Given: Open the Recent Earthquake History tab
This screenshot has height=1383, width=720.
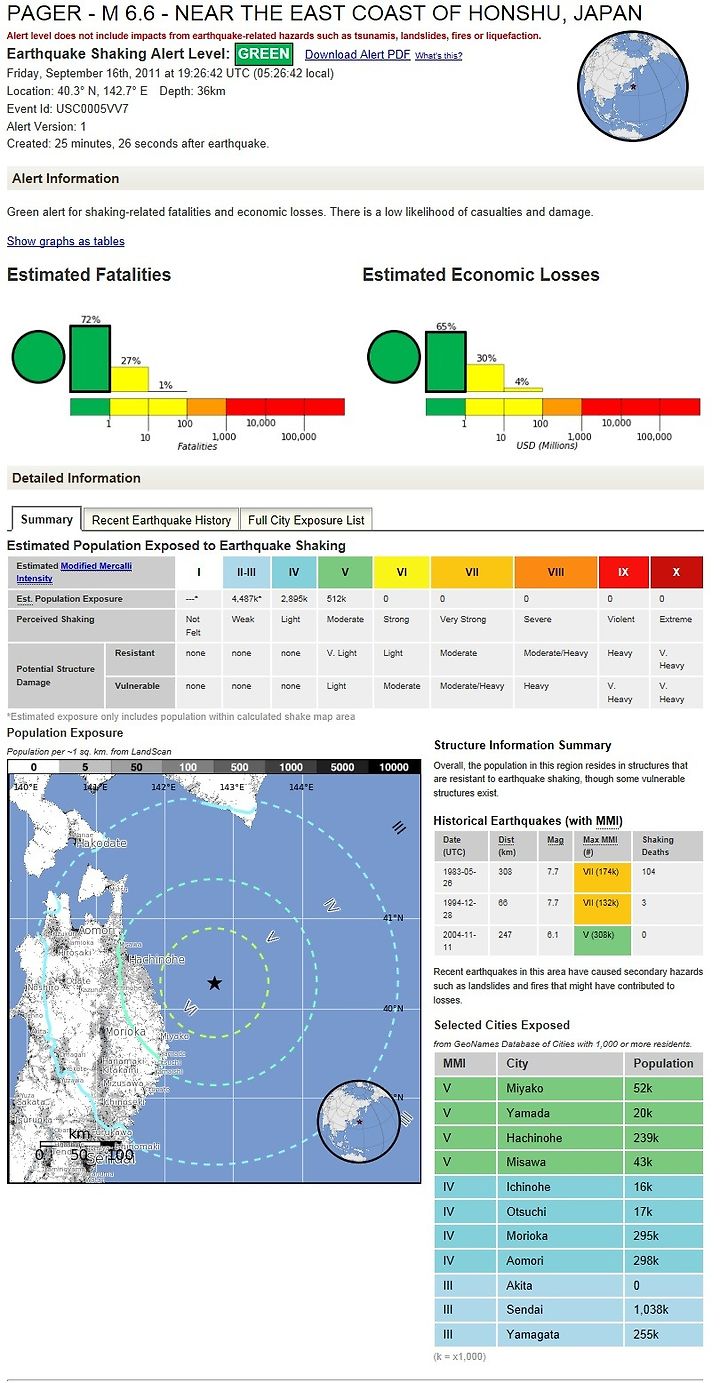Looking at the screenshot, I should click(x=161, y=520).
